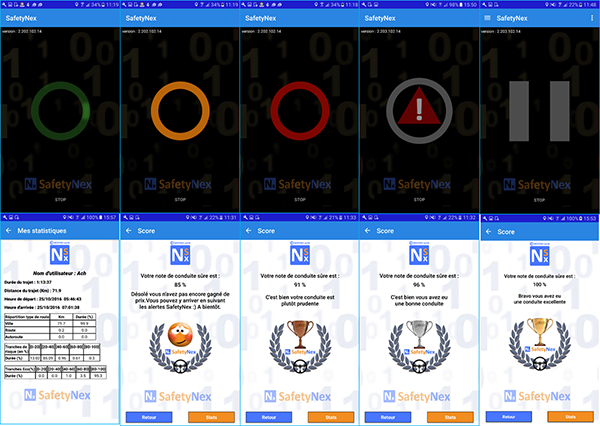Screen dimensions: 600x426
Task: Tap the orange smiley face award
Action: tap(180, 334)
